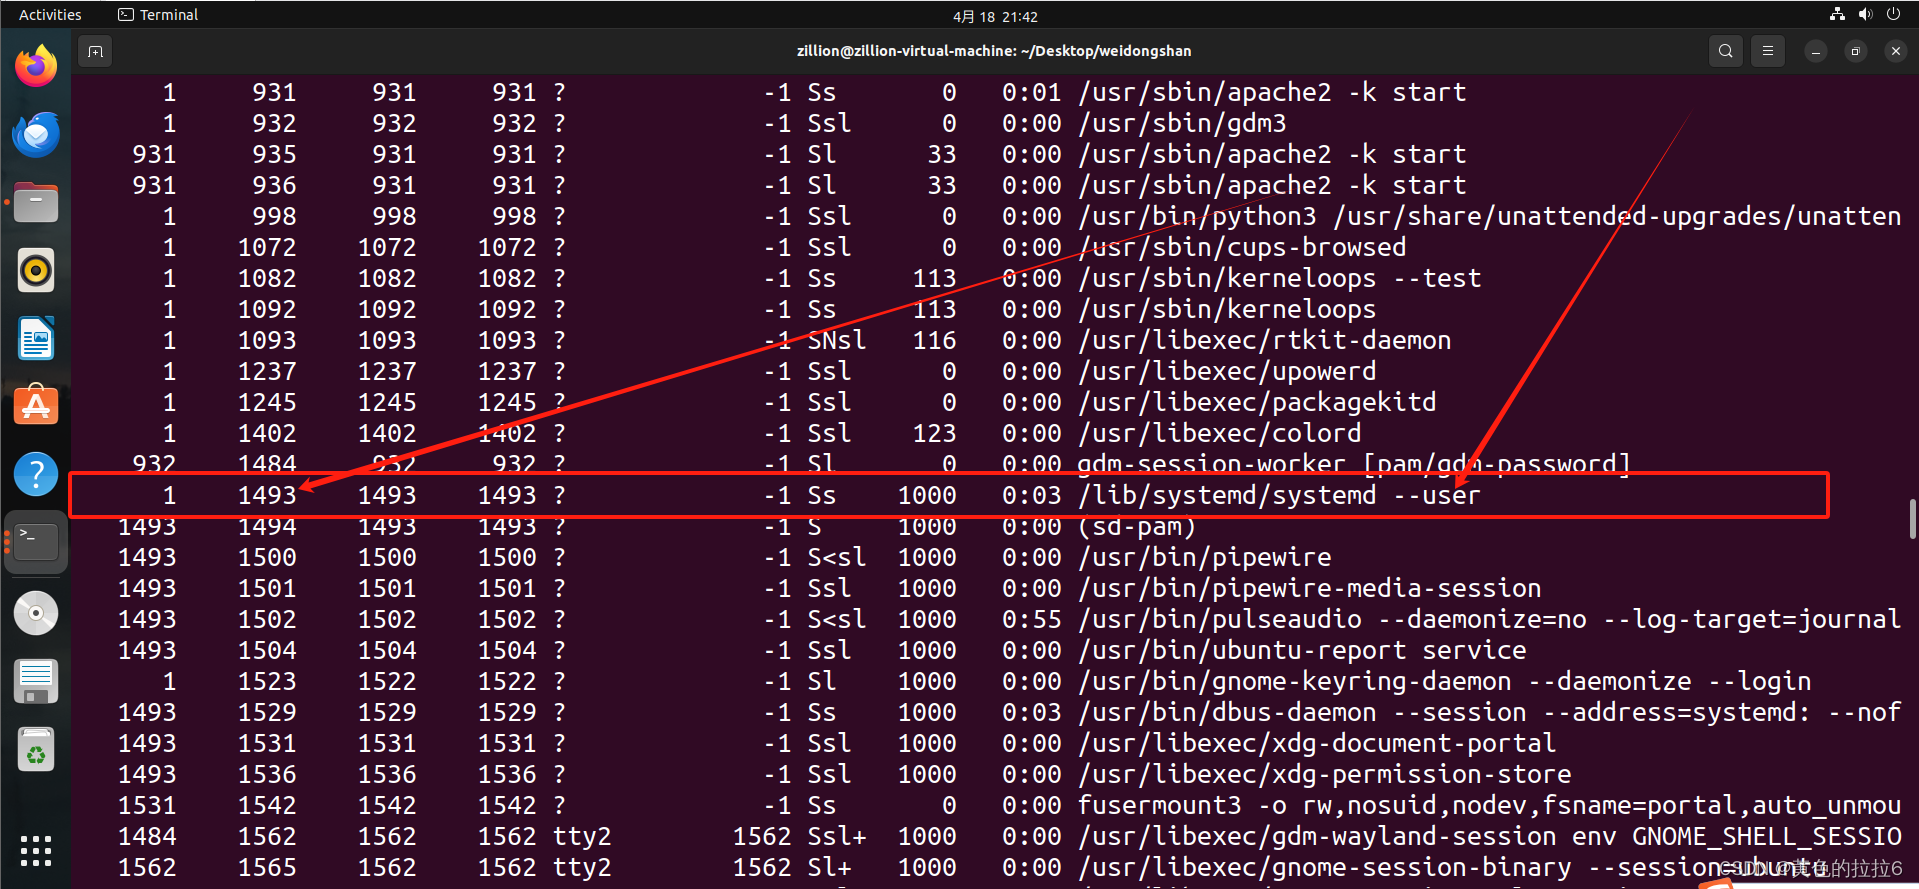
Task: Open the terminal hamburger menu
Action: pyautogui.click(x=1768, y=51)
